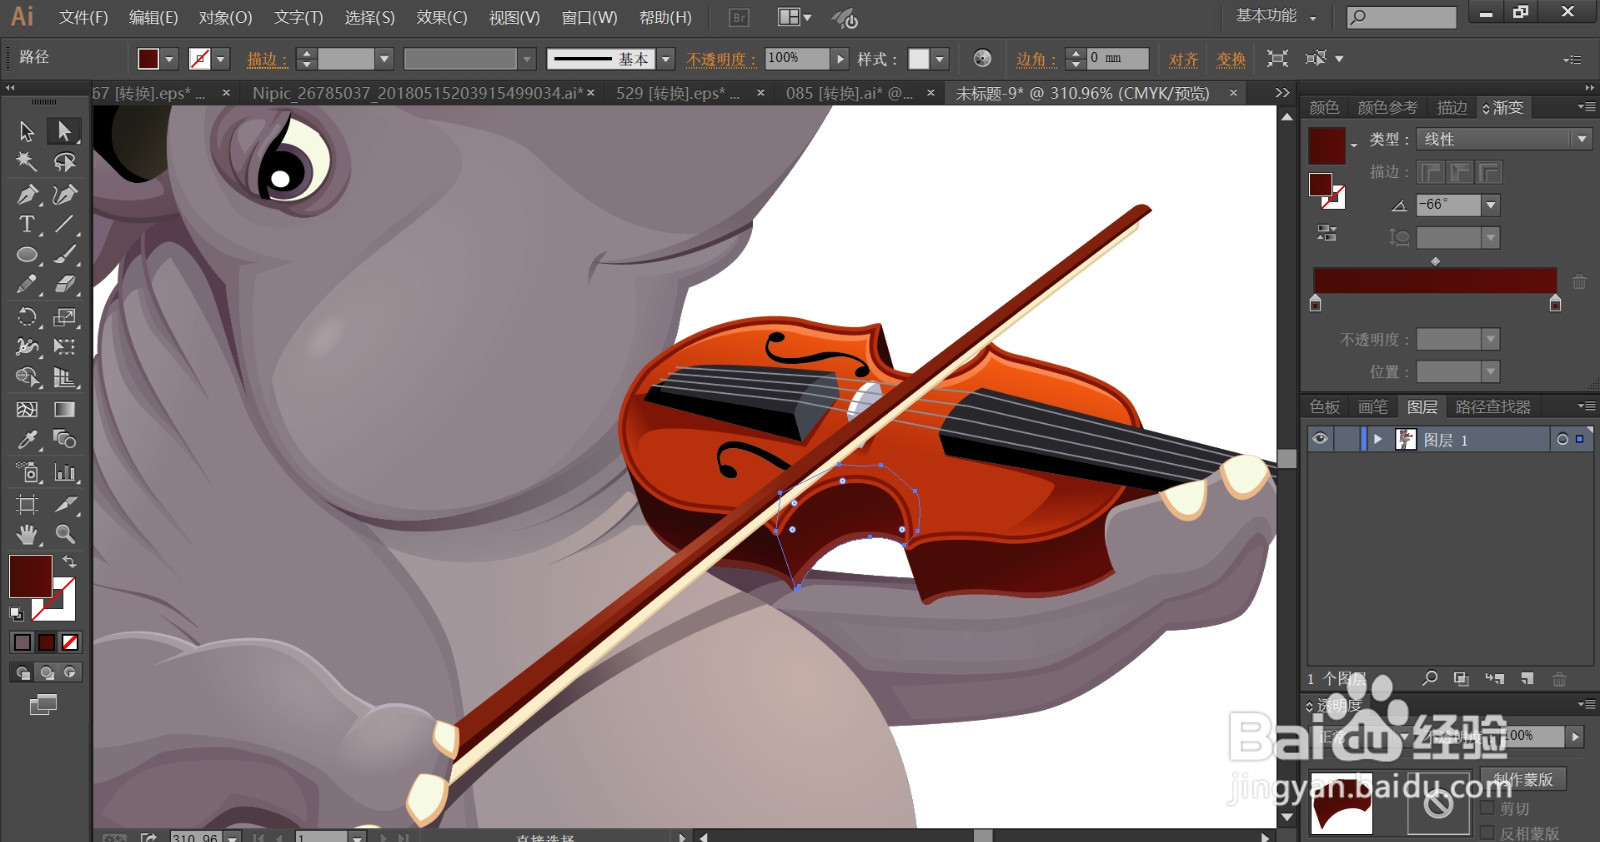Select the Hand tool
Viewport: 1600px width, 842px height.
coord(27,534)
